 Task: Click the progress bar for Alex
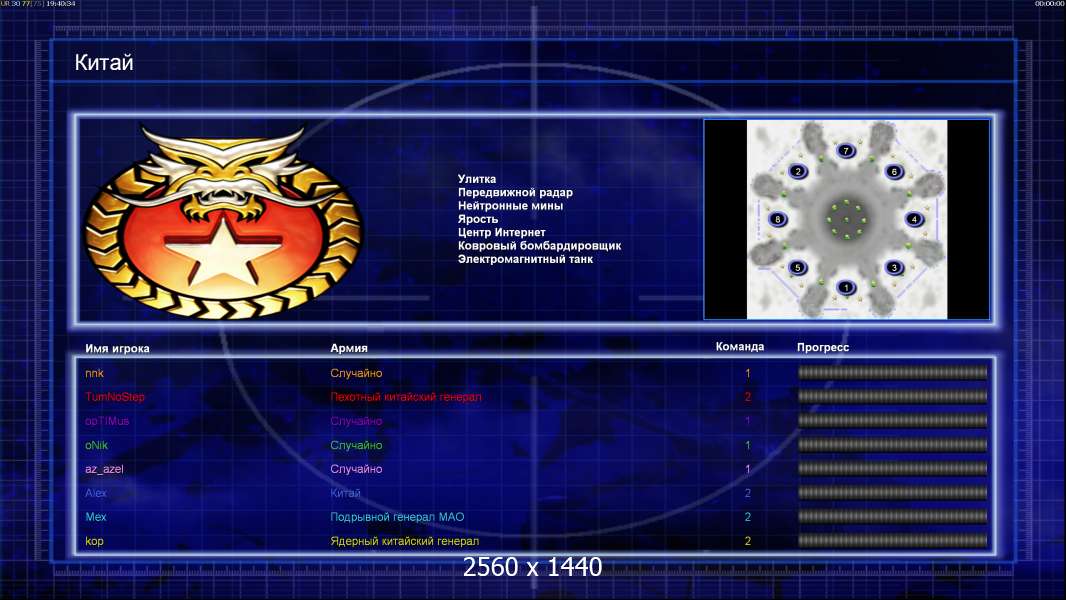pos(893,493)
